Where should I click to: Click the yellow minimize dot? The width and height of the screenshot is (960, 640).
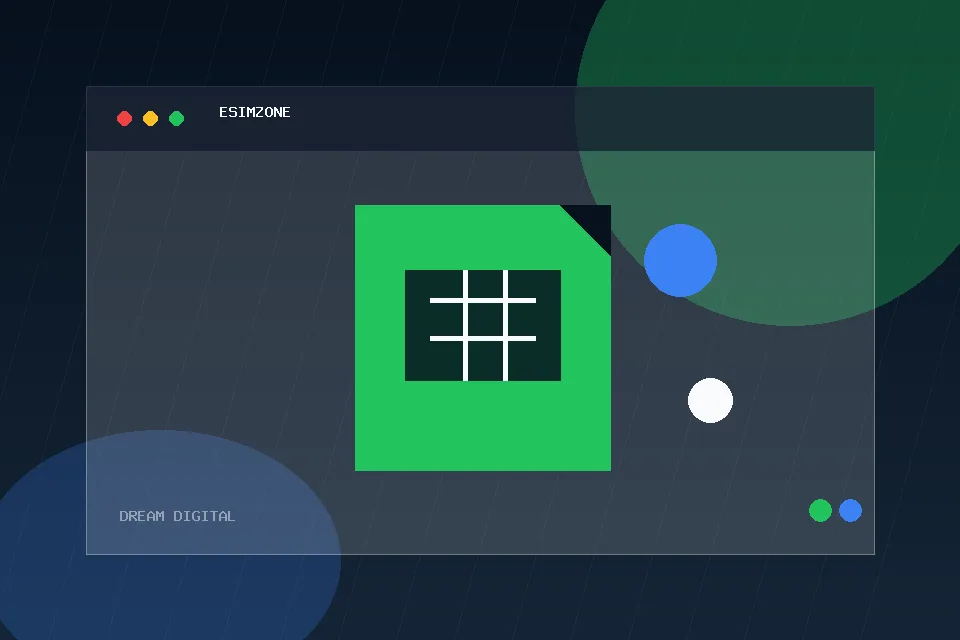click(x=151, y=118)
